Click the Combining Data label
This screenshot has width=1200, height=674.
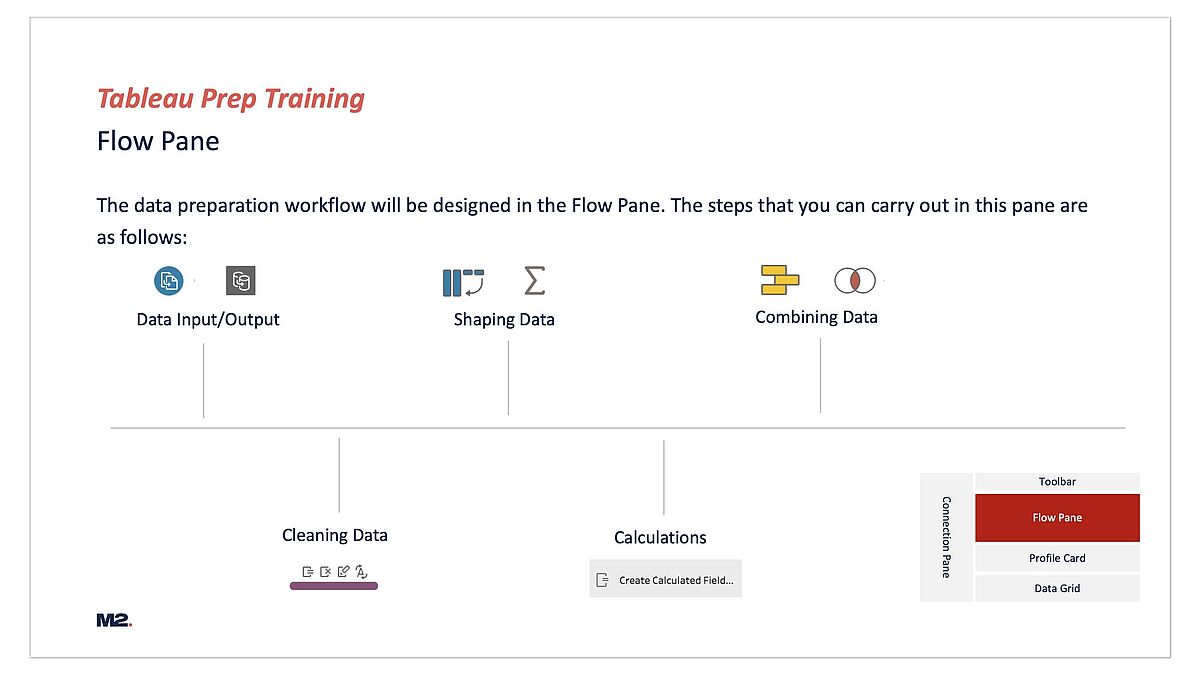[x=816, y=317]
